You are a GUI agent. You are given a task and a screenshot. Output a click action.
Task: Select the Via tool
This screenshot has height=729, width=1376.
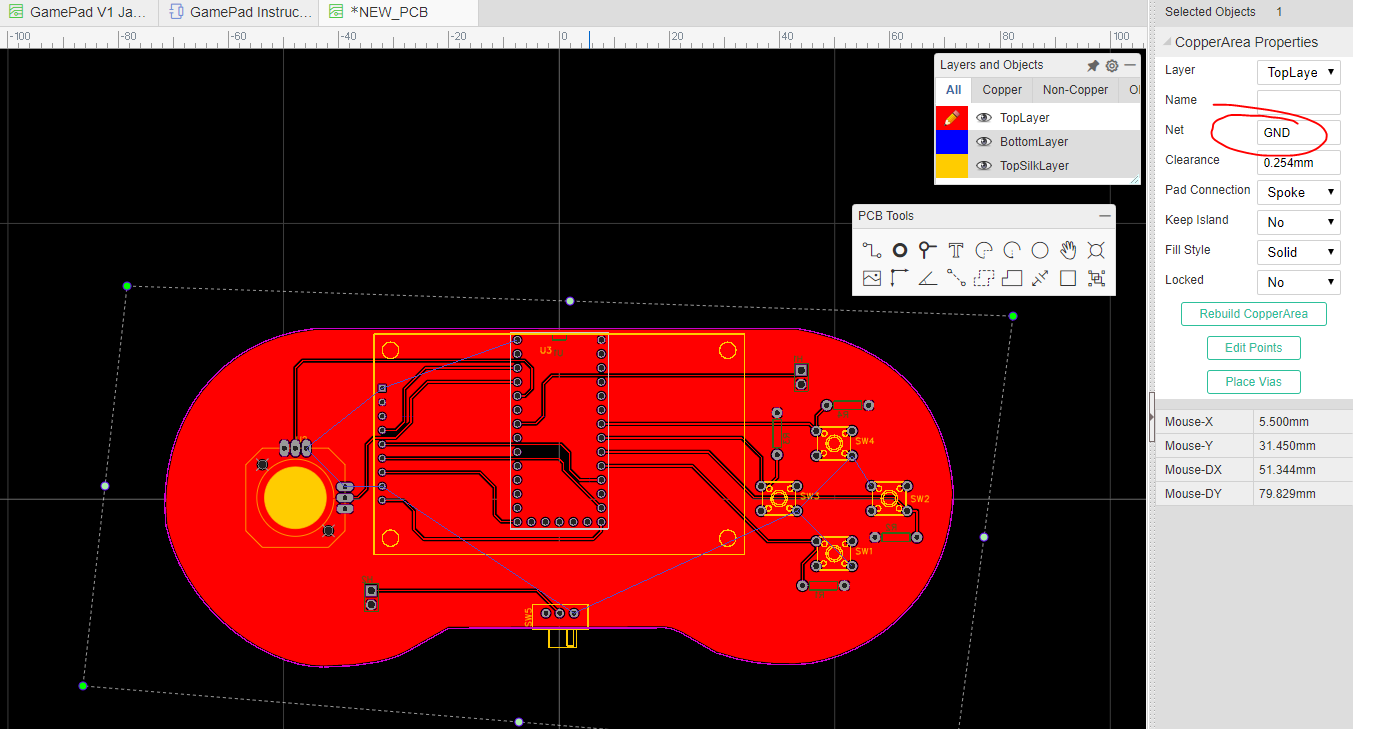tap(927, 250)
